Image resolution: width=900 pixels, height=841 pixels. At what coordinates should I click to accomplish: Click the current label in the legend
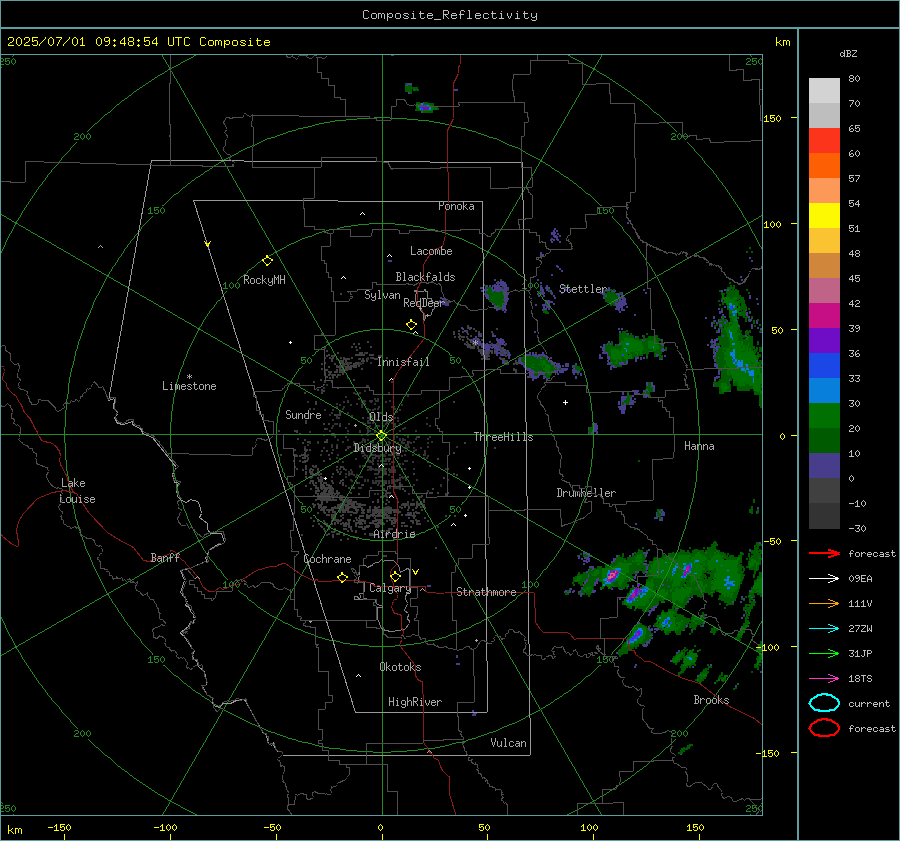tap(869, 703)
